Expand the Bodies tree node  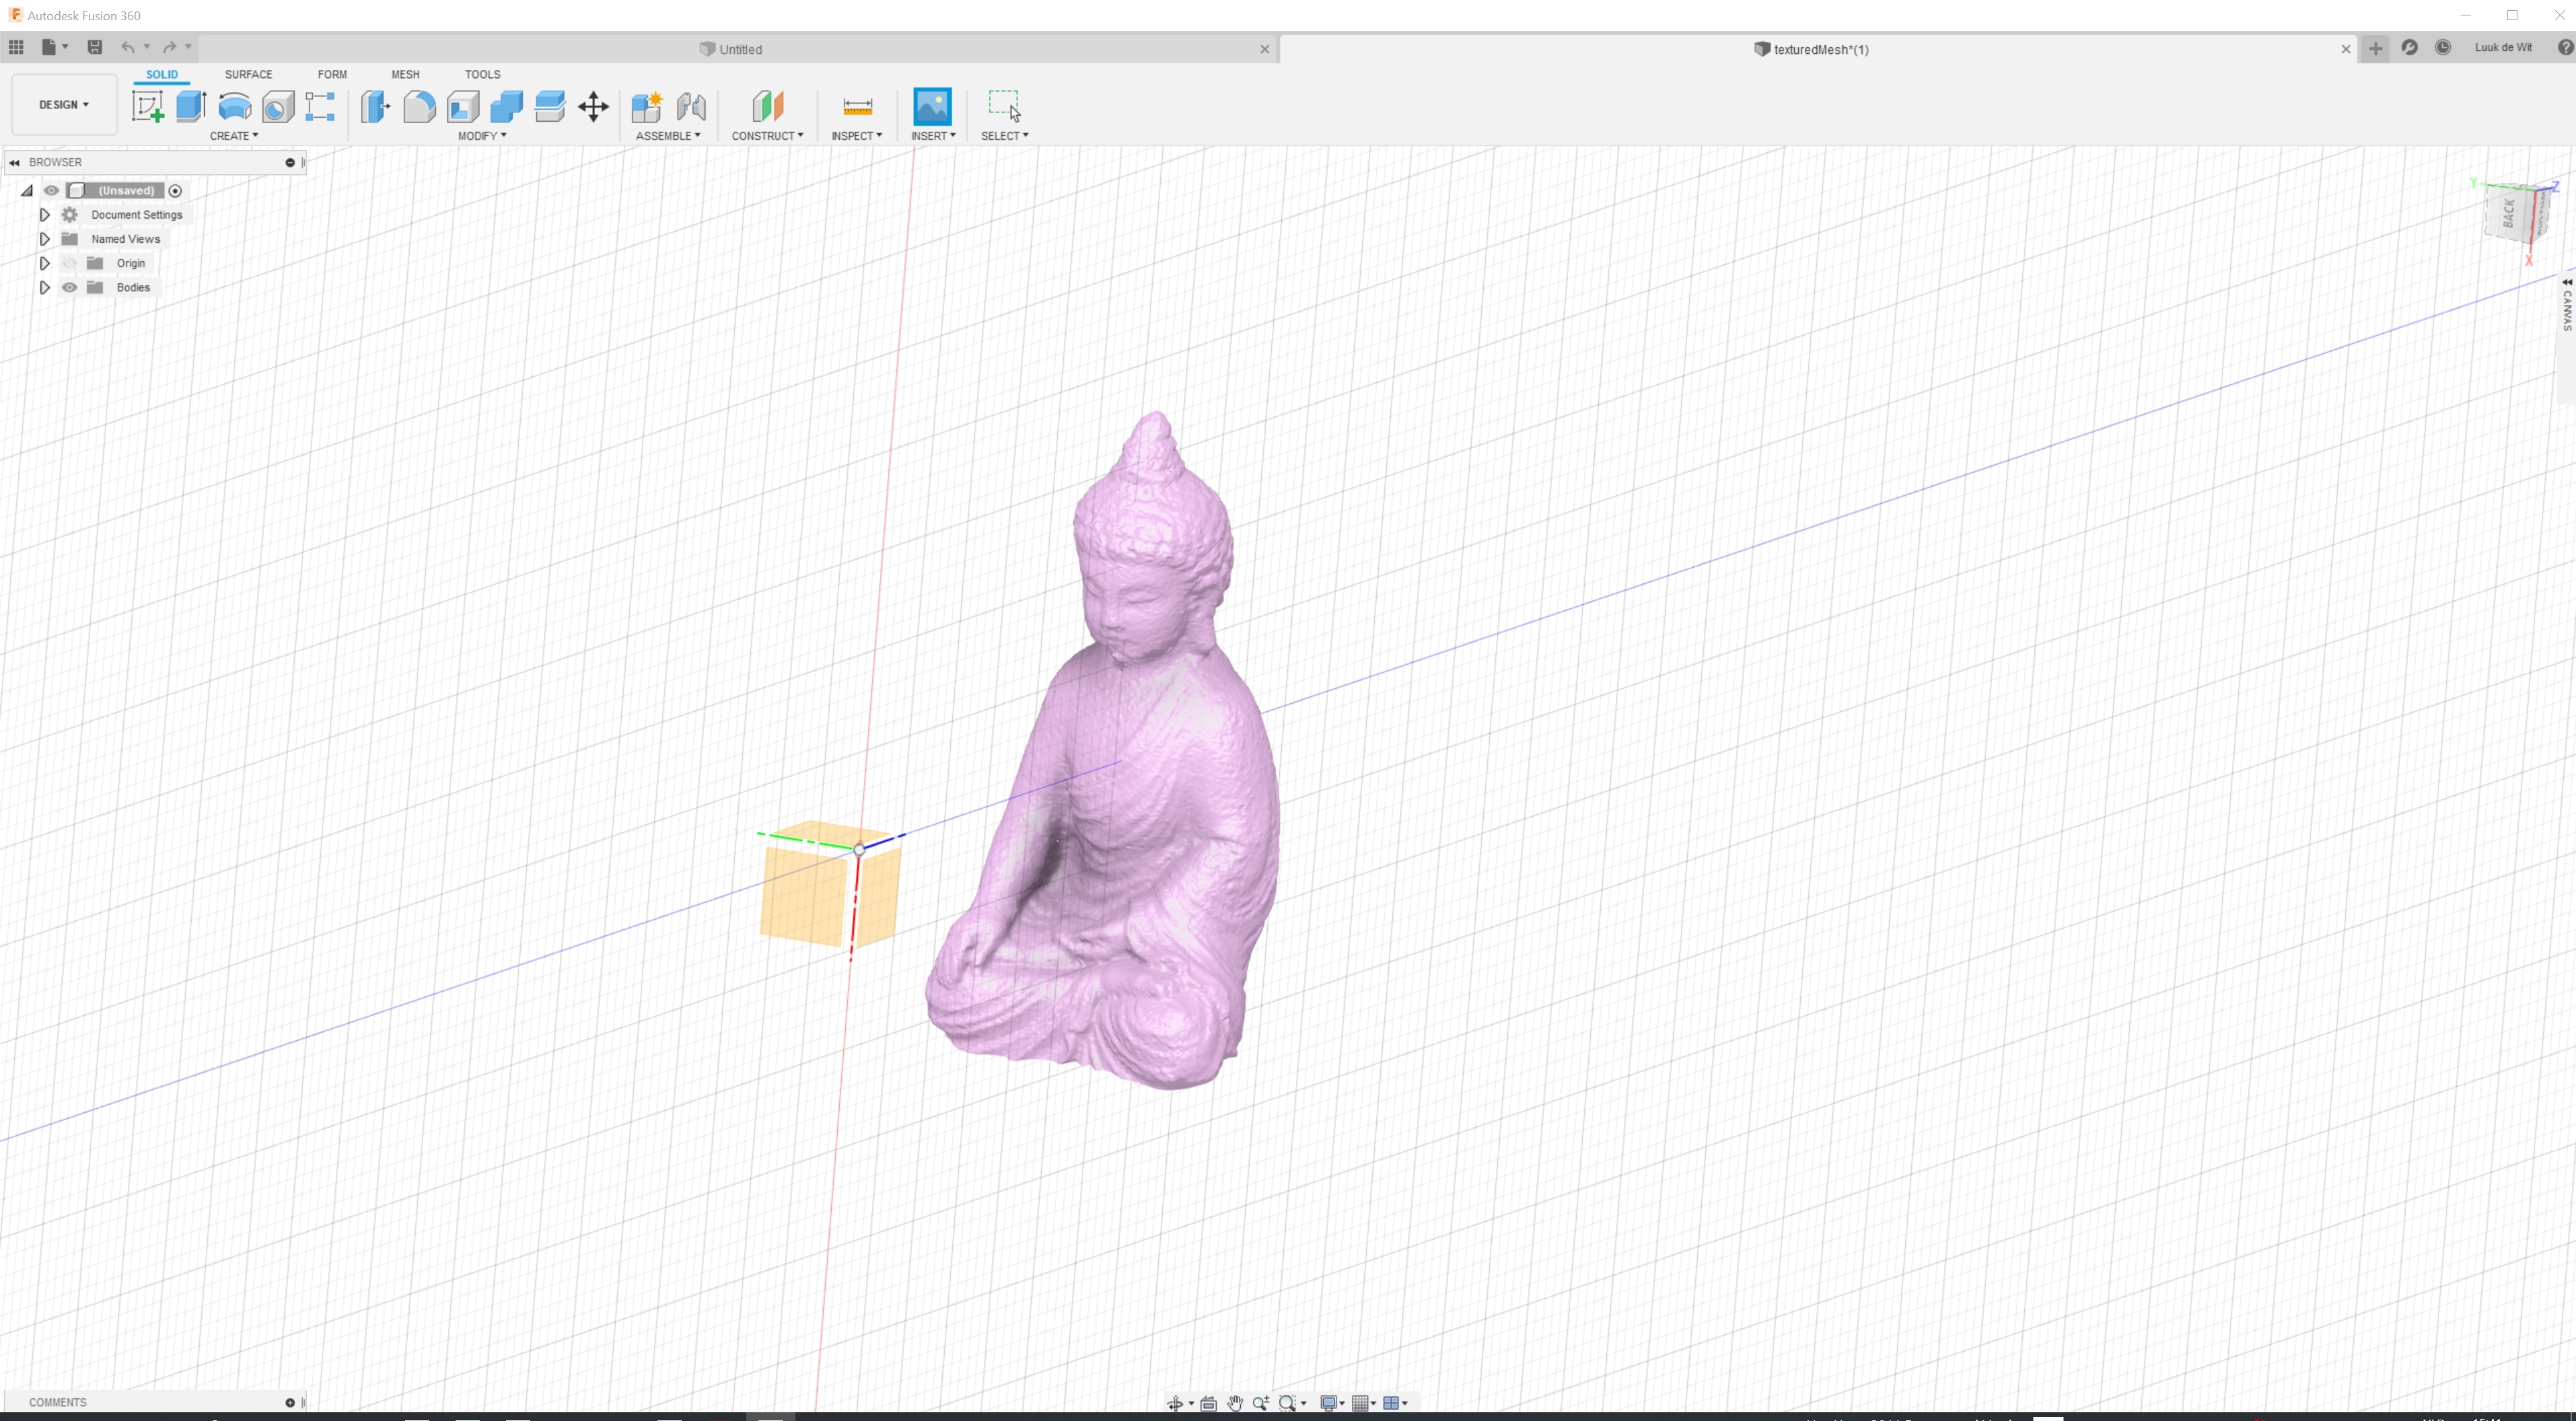click(45, 288)
